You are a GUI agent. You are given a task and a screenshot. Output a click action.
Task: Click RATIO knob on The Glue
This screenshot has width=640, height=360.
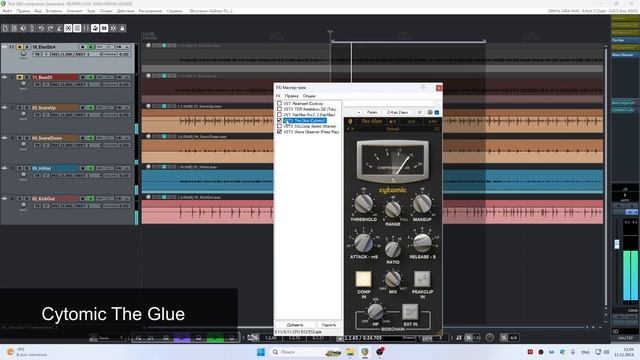(x=393, y=249)
